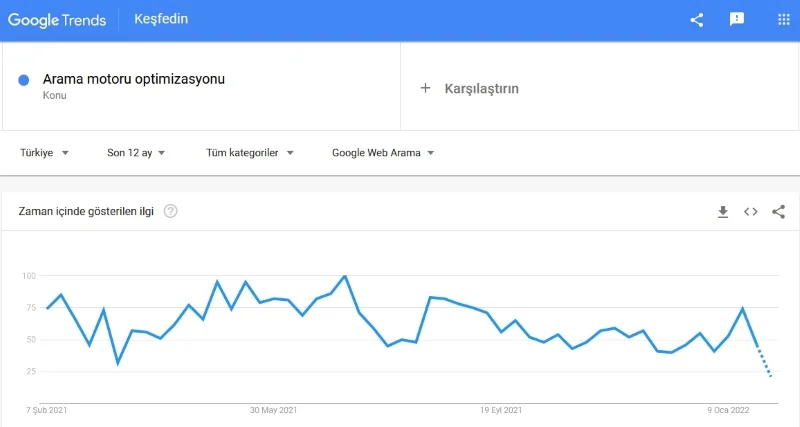Screen dimensions: 800x427
Task: Click the plus icon next to Karşılaştırın
Action: [x=425, y=88]
